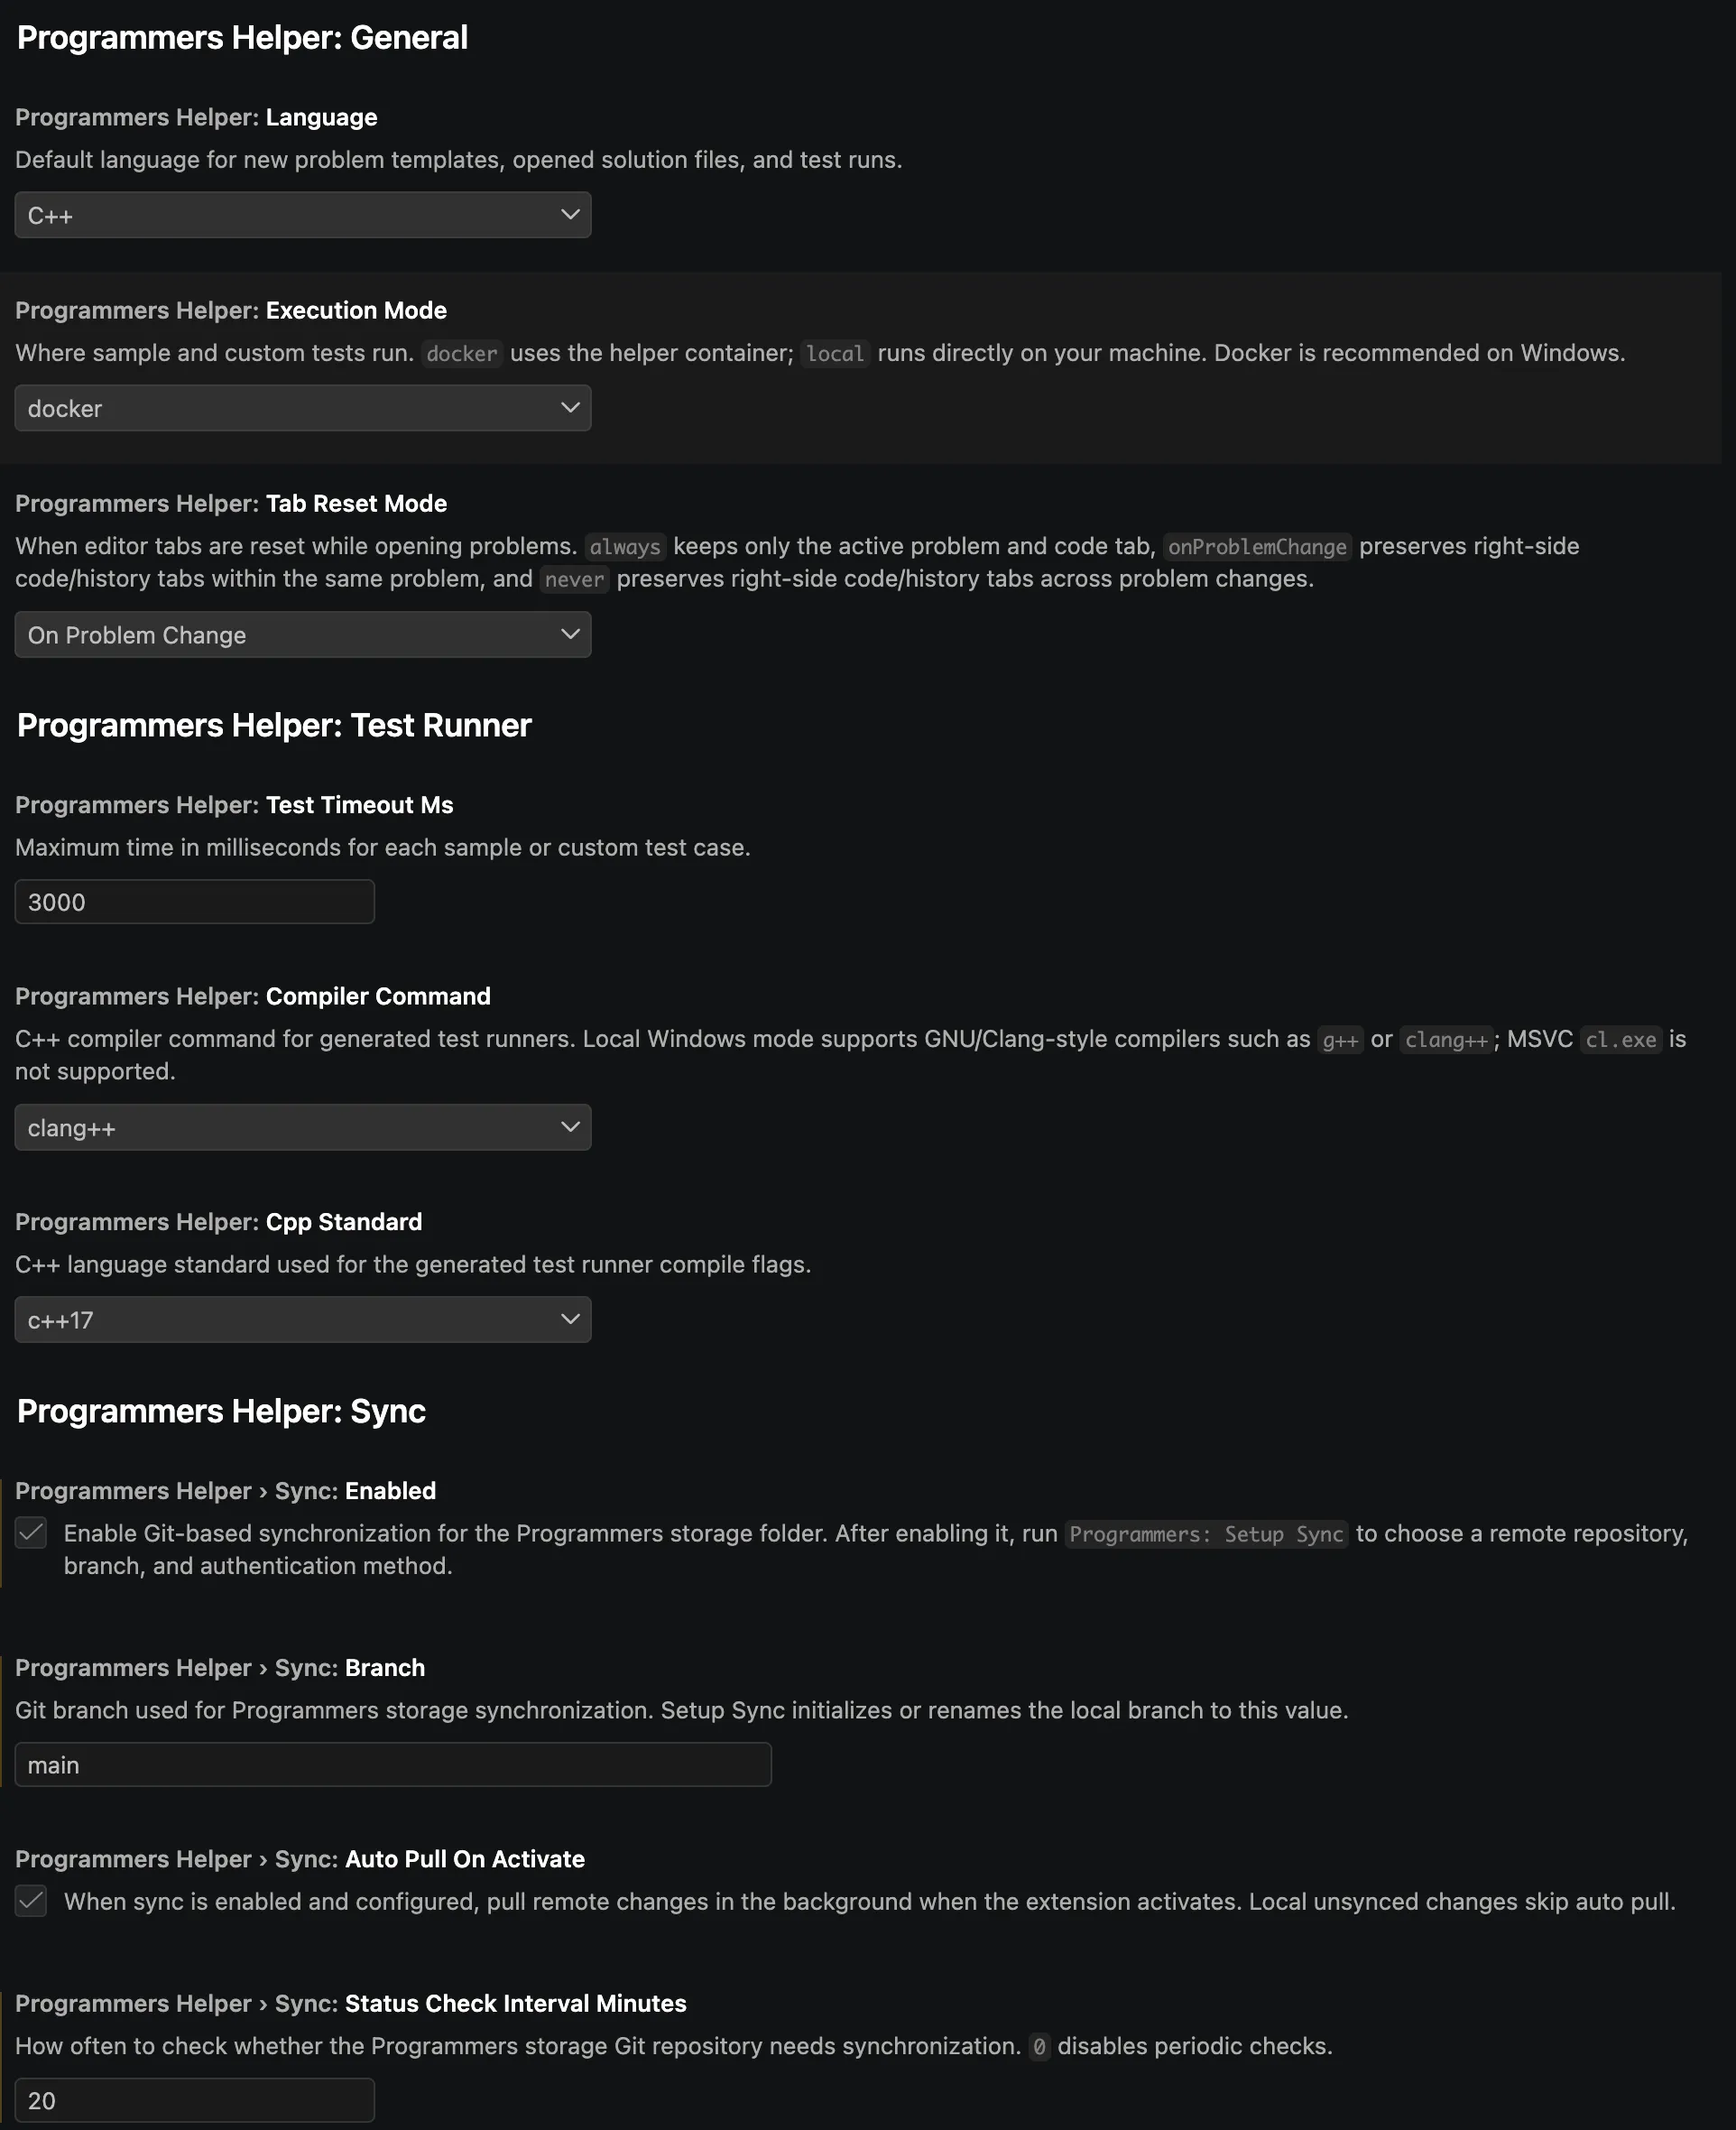Click the chevron arrow on Language selector
1736x2130 pixels.
point(570,215)
